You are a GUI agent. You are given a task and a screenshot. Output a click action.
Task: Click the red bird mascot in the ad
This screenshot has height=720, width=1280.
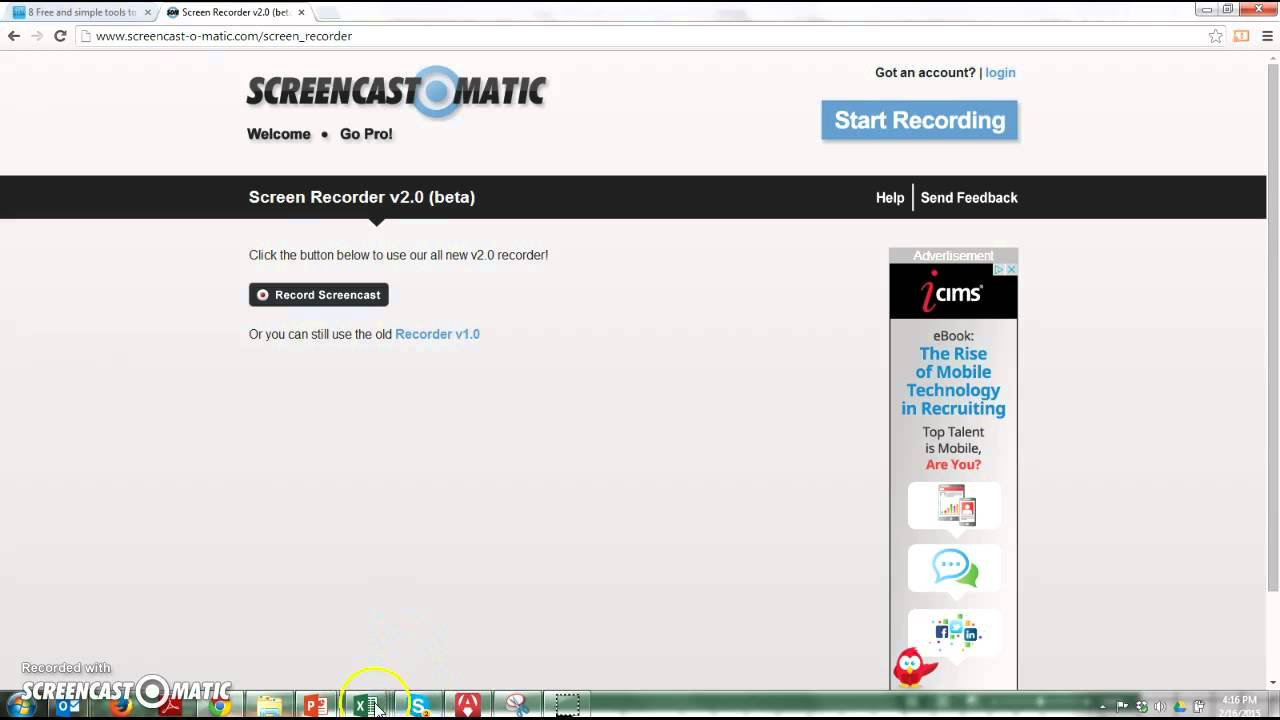913,667
